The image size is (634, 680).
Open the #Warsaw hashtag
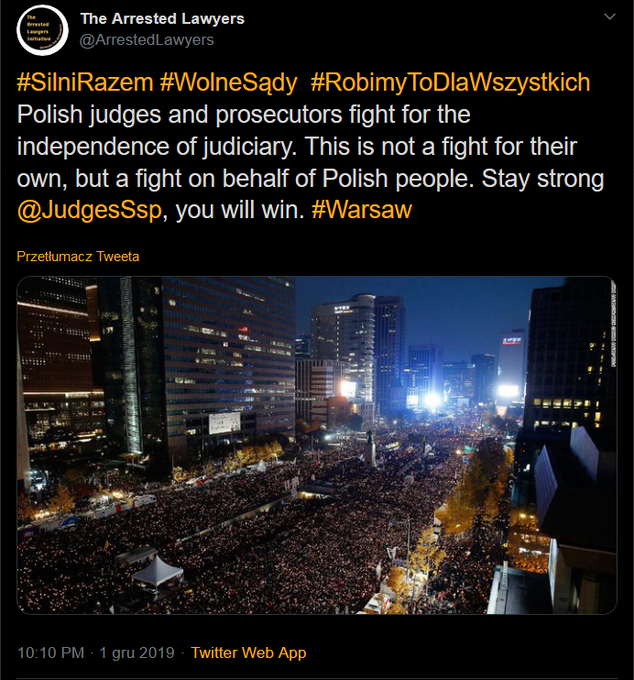click(x=362, y=210)
